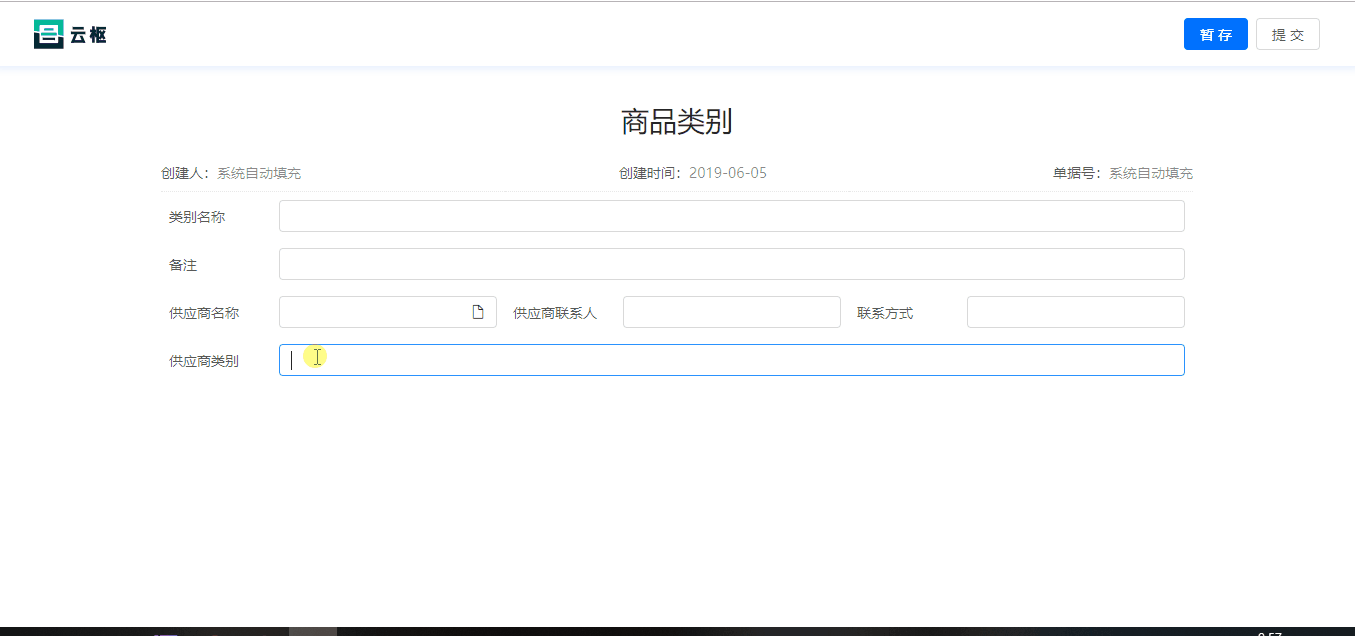The image size is (1355, 636).
Task: Focus the 类别名称 input field
Action: (x=731, y=216)
